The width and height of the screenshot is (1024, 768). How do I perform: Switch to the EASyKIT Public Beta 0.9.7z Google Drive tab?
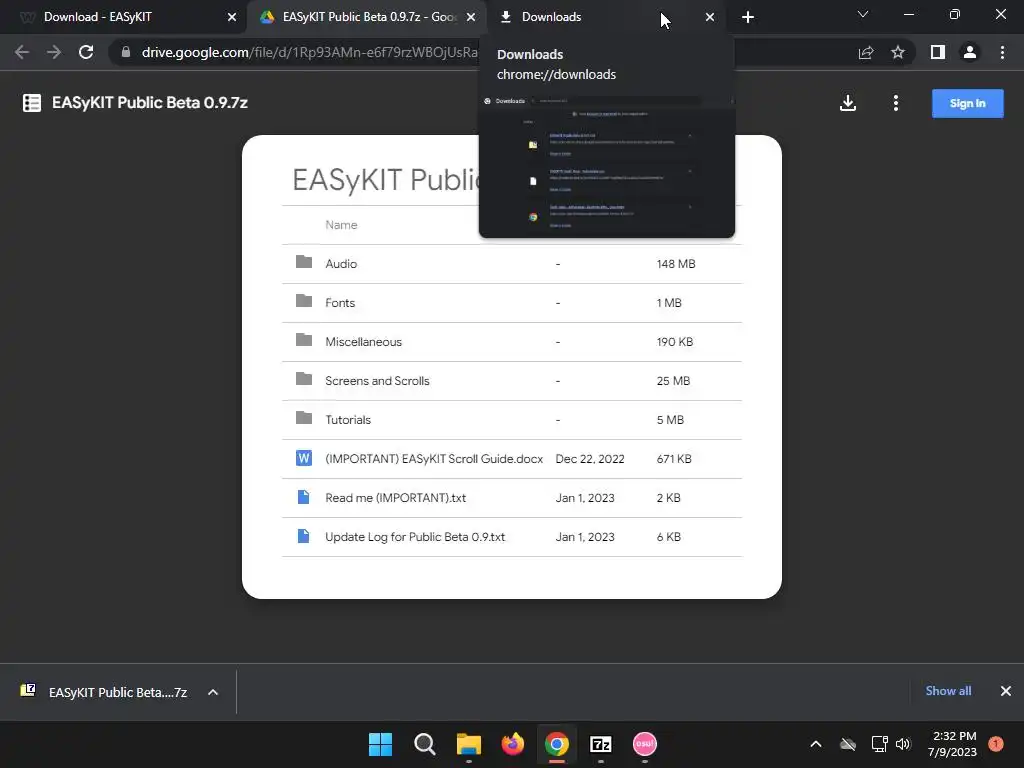[x=369, y=17]
